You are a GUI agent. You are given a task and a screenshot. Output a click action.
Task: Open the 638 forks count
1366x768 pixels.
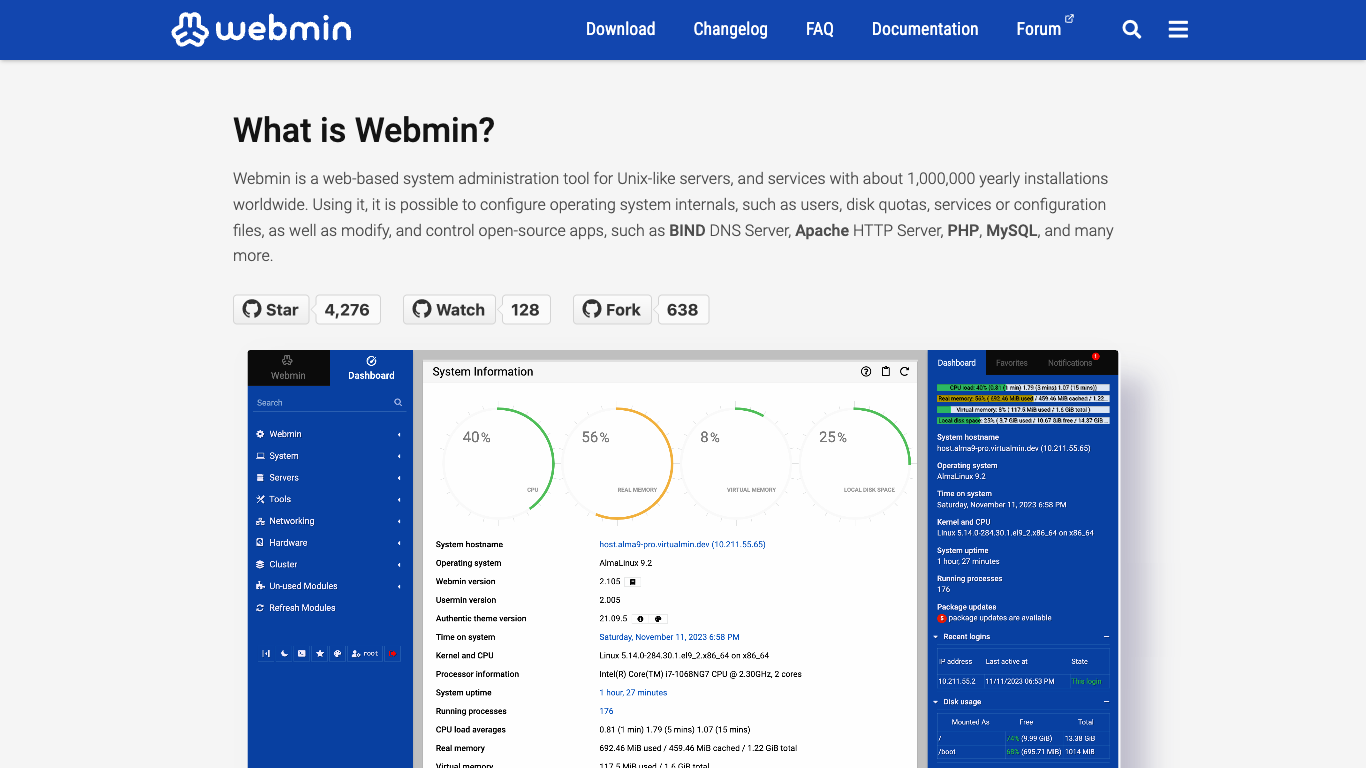click(683, 309)
